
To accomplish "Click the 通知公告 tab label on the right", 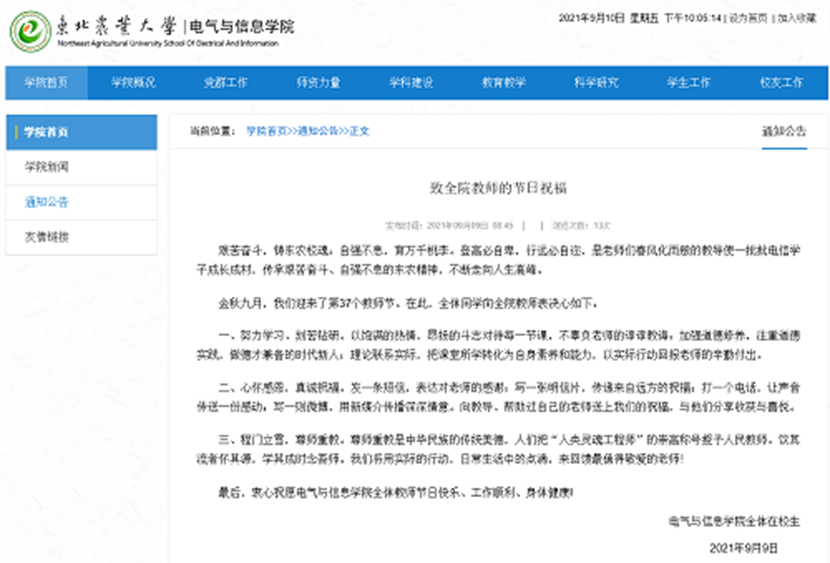I will click(x=783, y=131).
